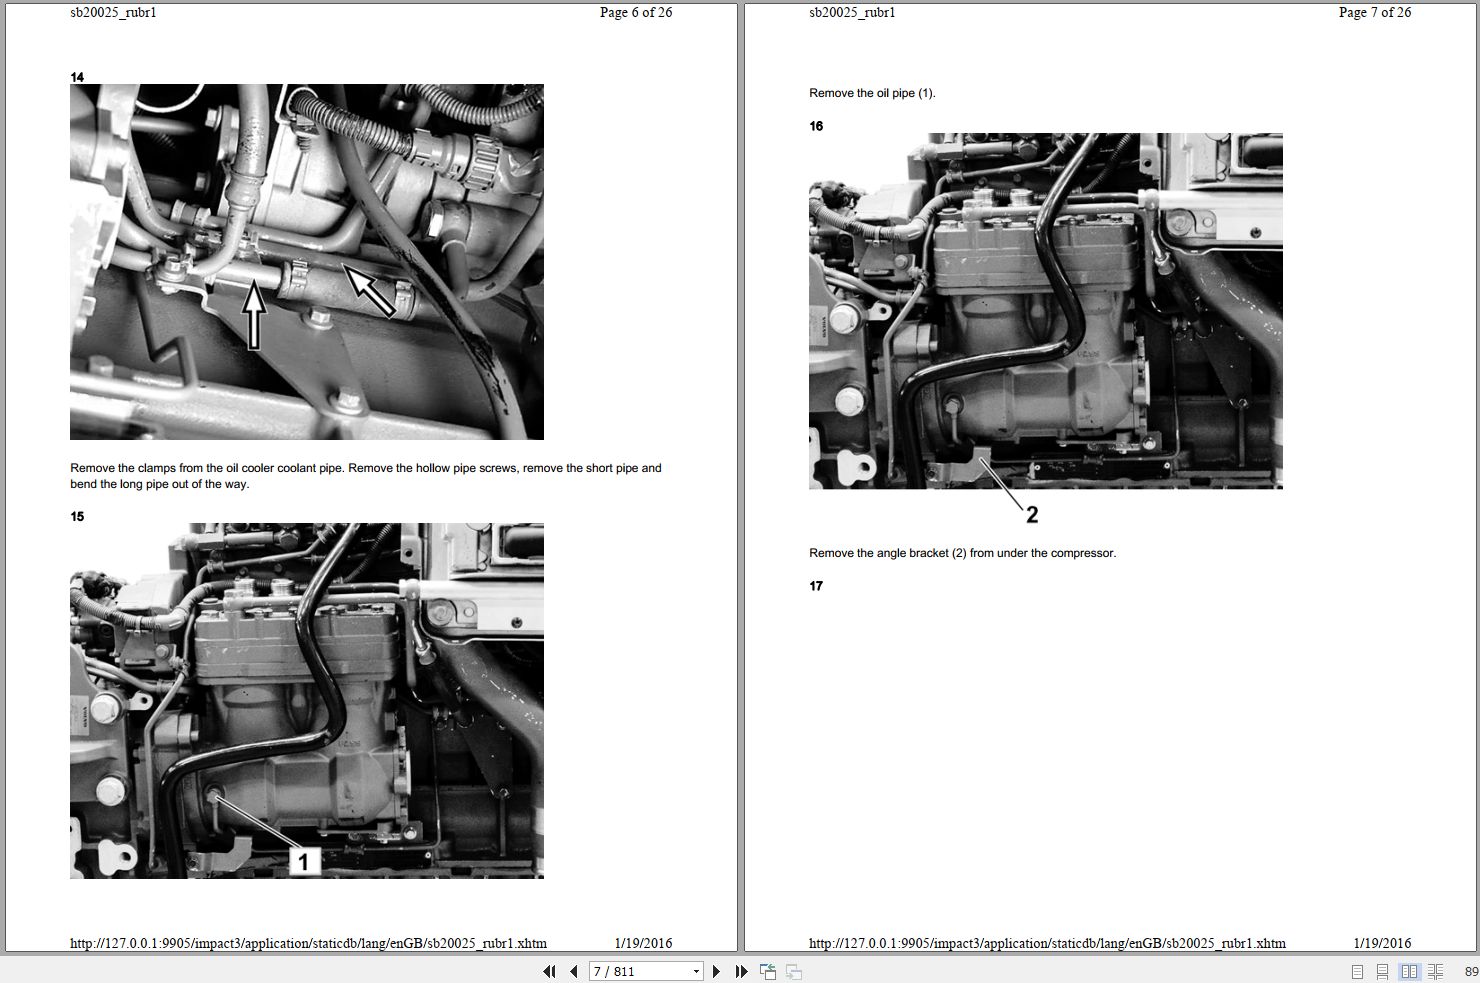1480x983 pixels.
Task: Advance to the next page
Action: click(716, 971)
